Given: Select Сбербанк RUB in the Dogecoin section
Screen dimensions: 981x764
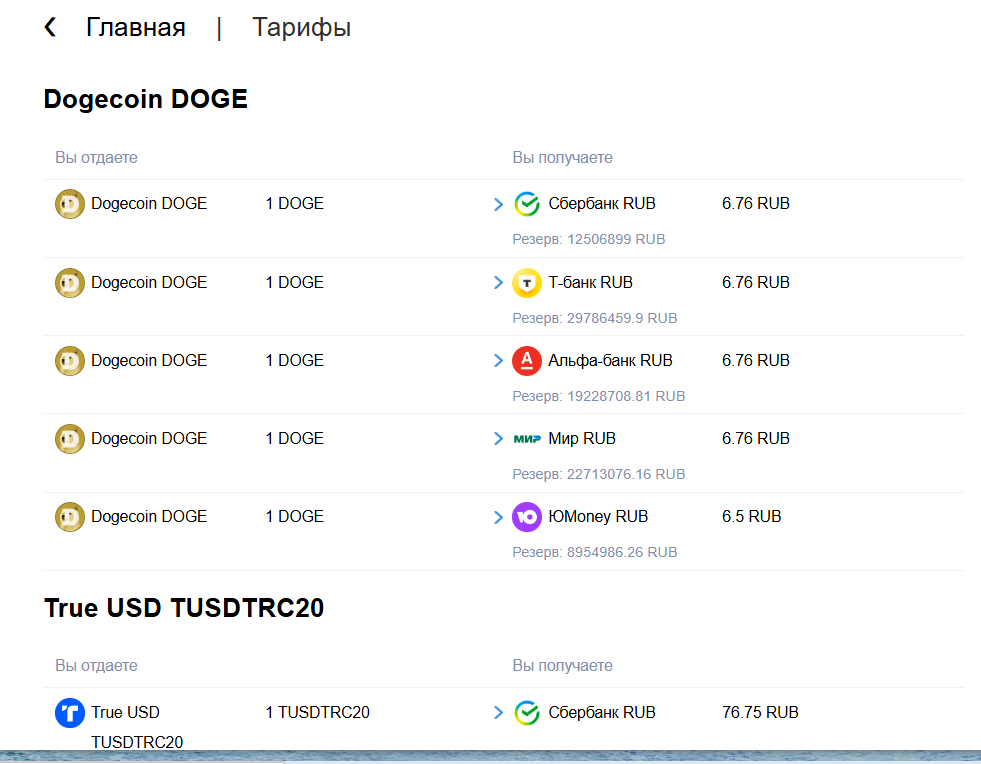Looking at the screenshot, I should [x=602, y=203].
